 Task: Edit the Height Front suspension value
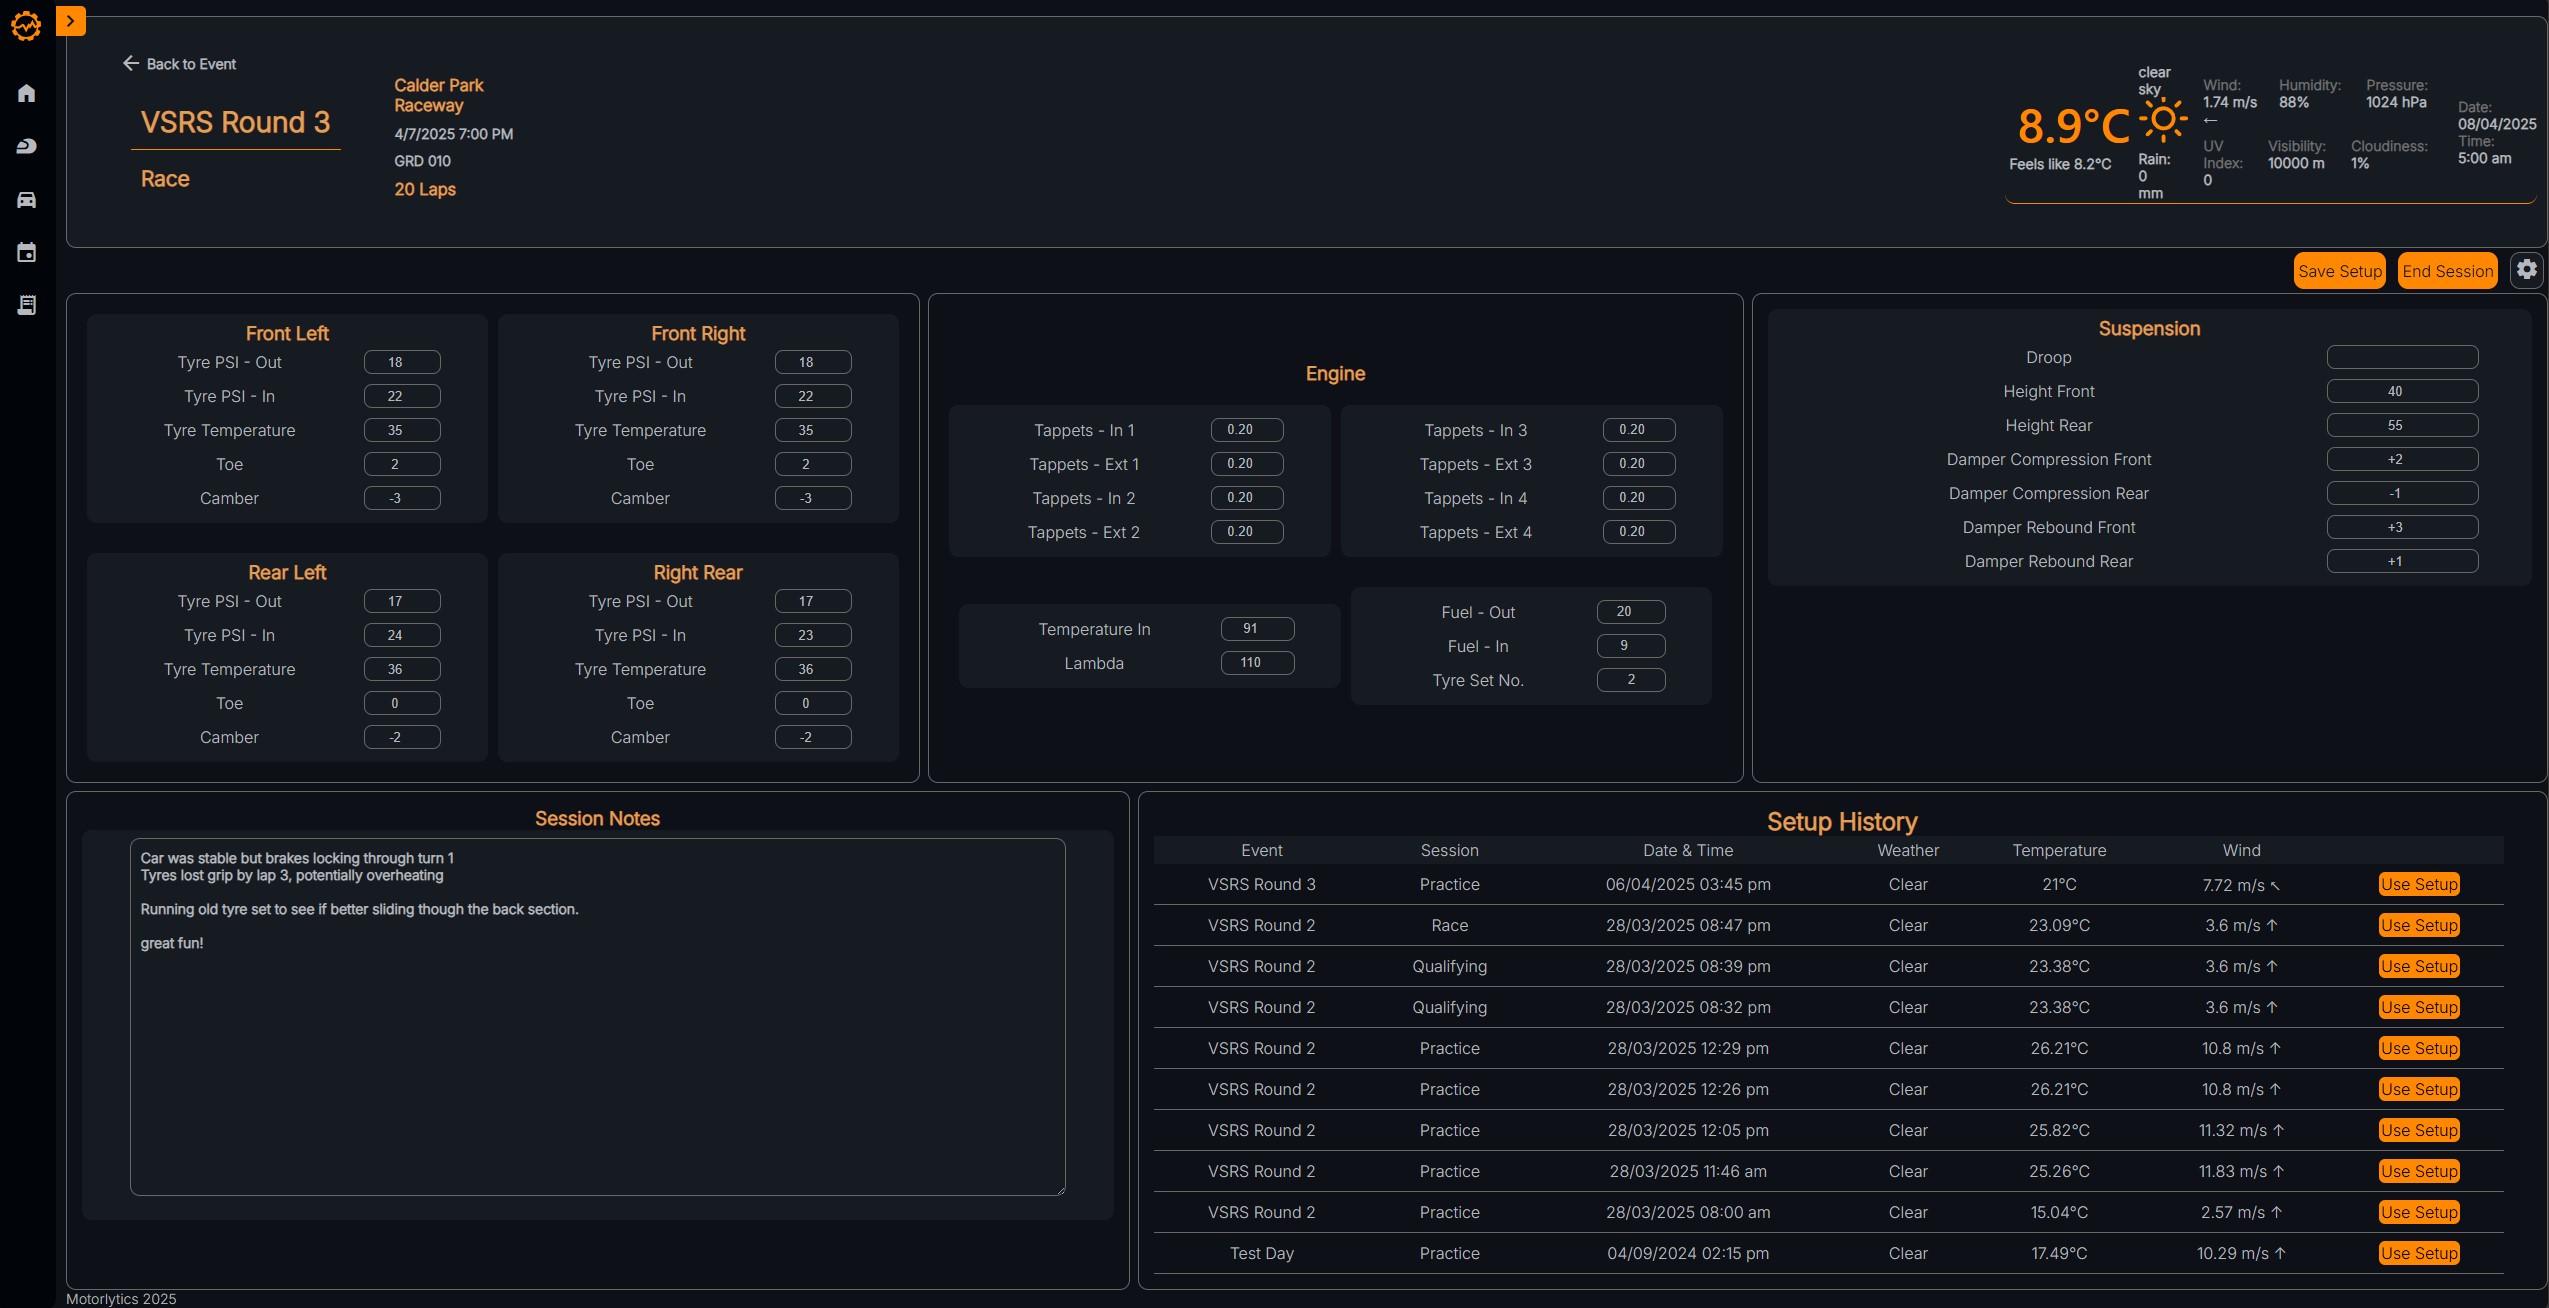2400,391
